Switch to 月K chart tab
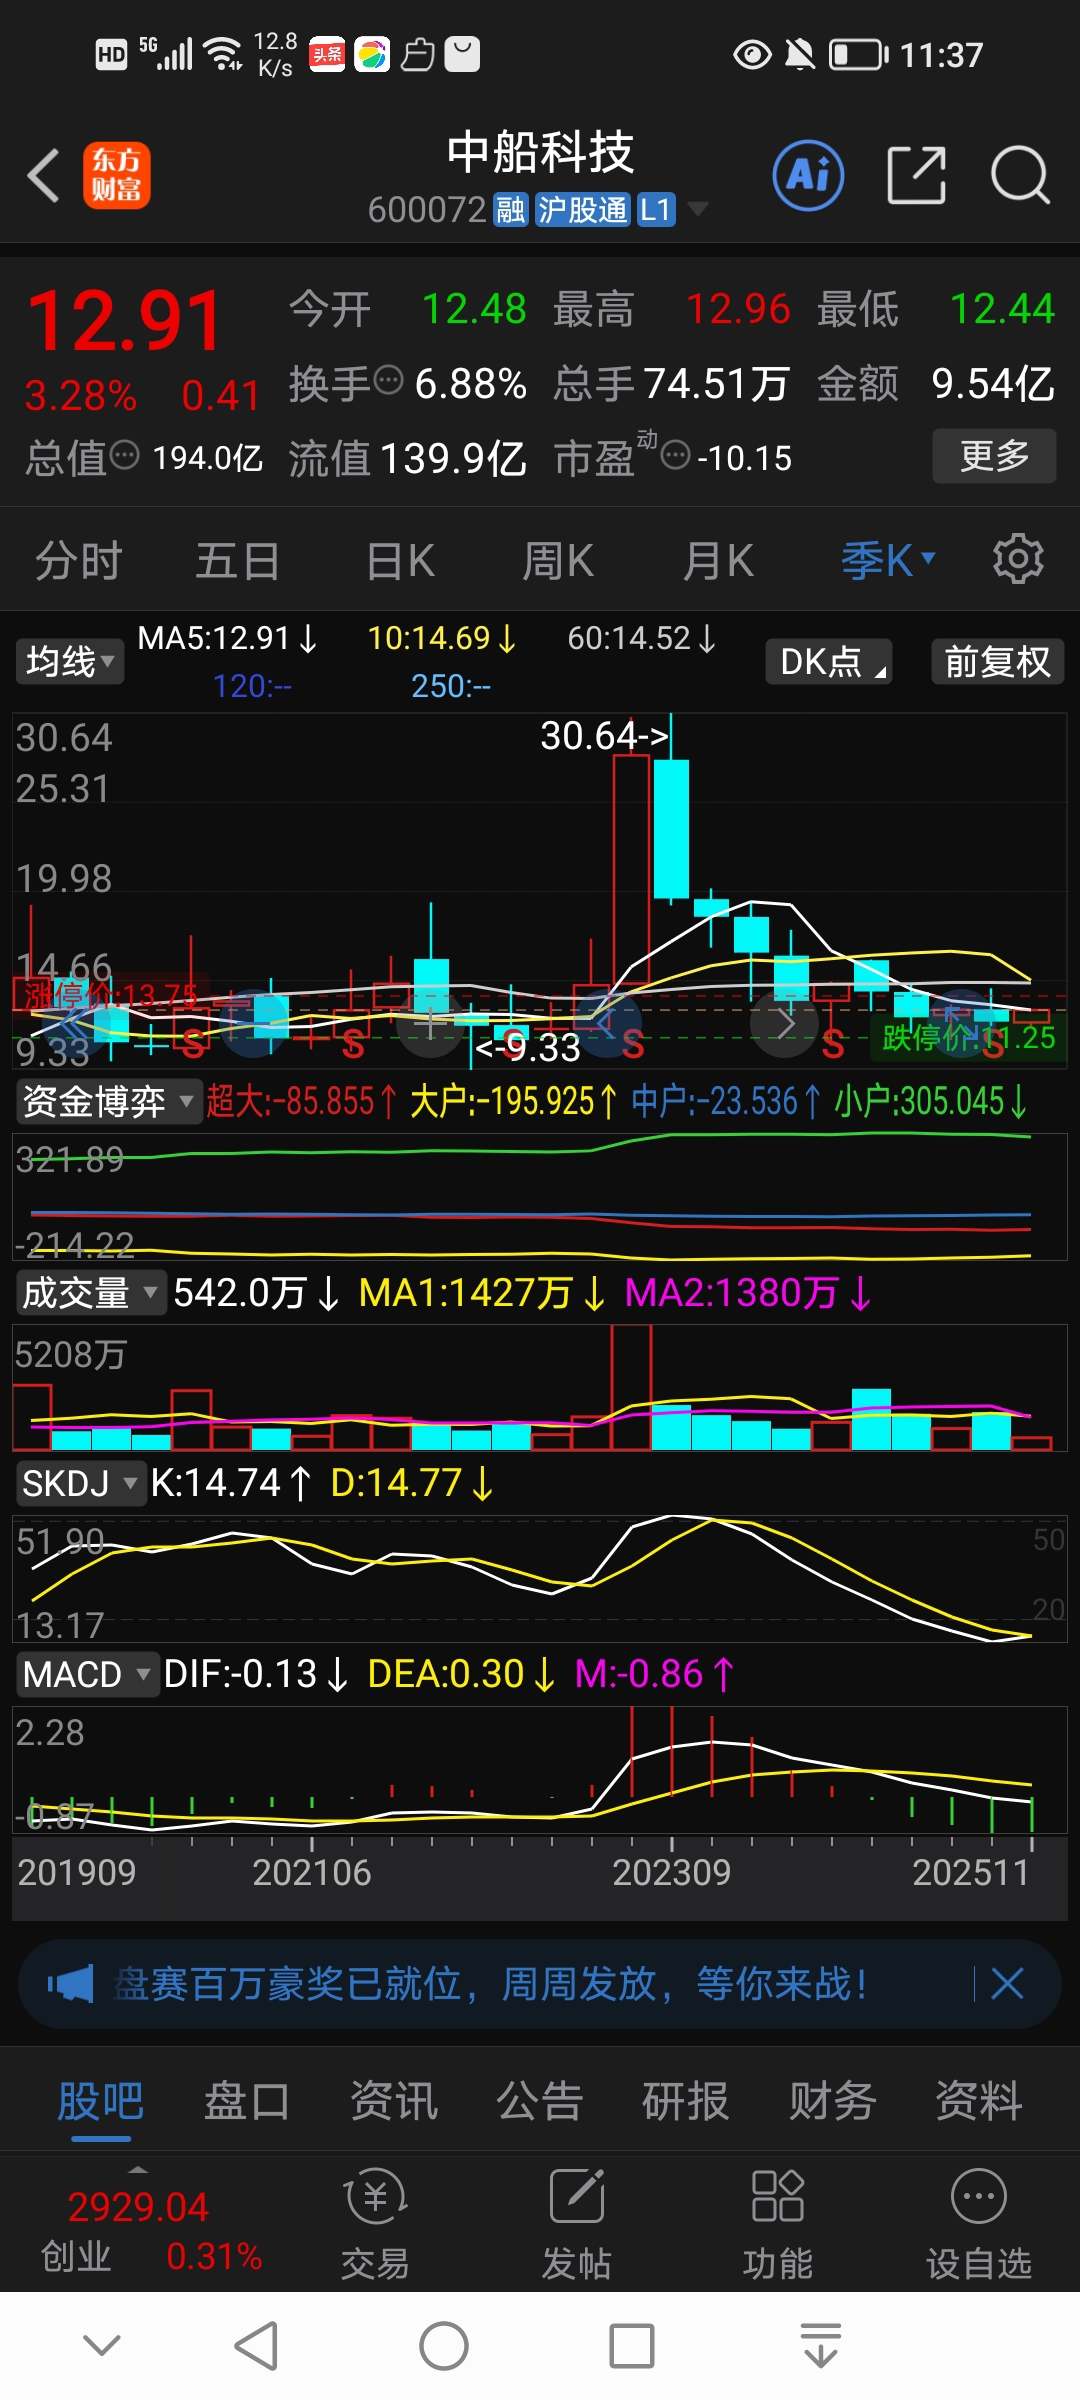 click(x=718, y=560)
